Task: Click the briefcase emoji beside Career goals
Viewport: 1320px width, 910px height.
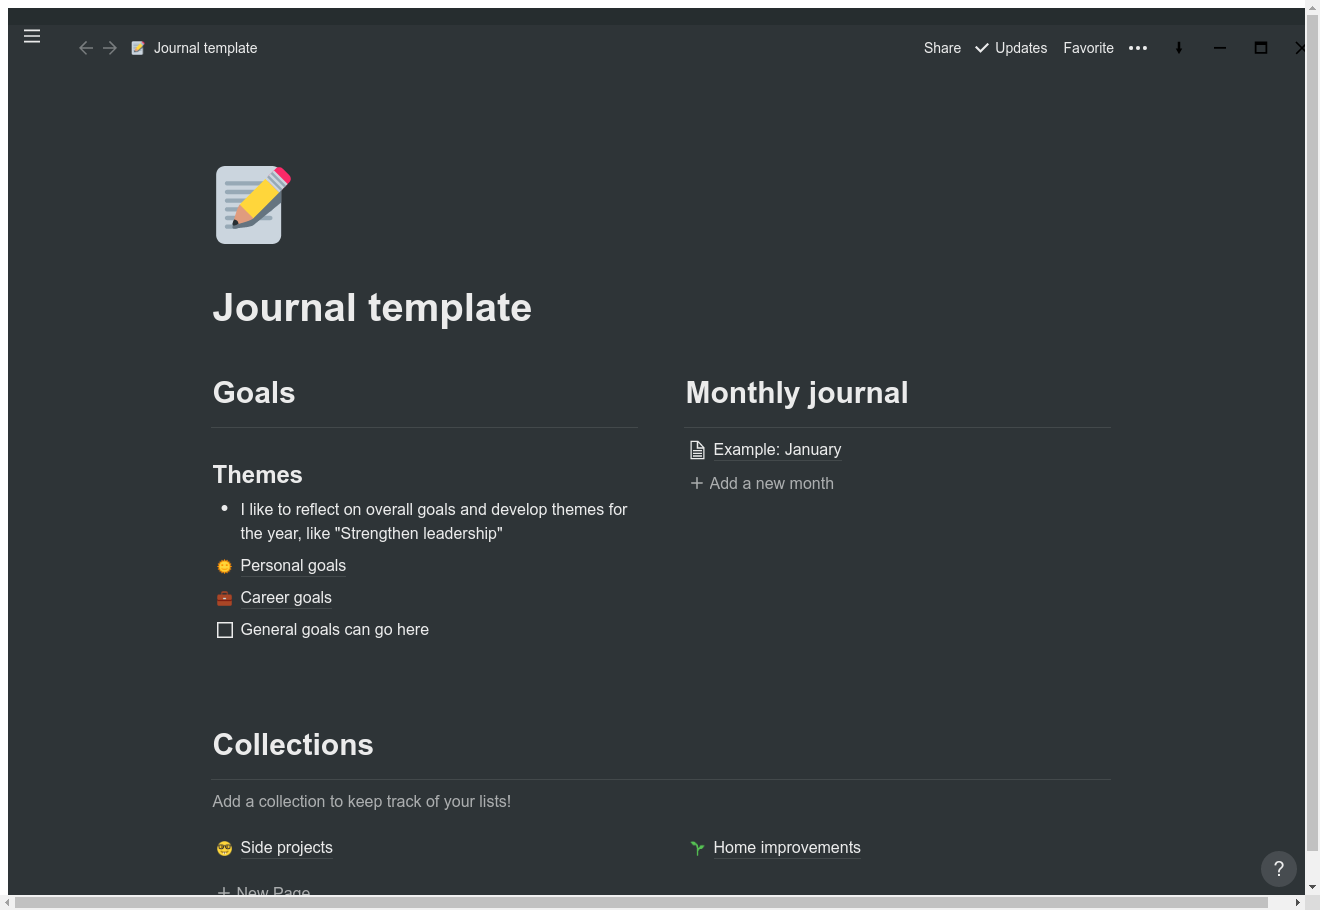Action: tap(224, 598)
